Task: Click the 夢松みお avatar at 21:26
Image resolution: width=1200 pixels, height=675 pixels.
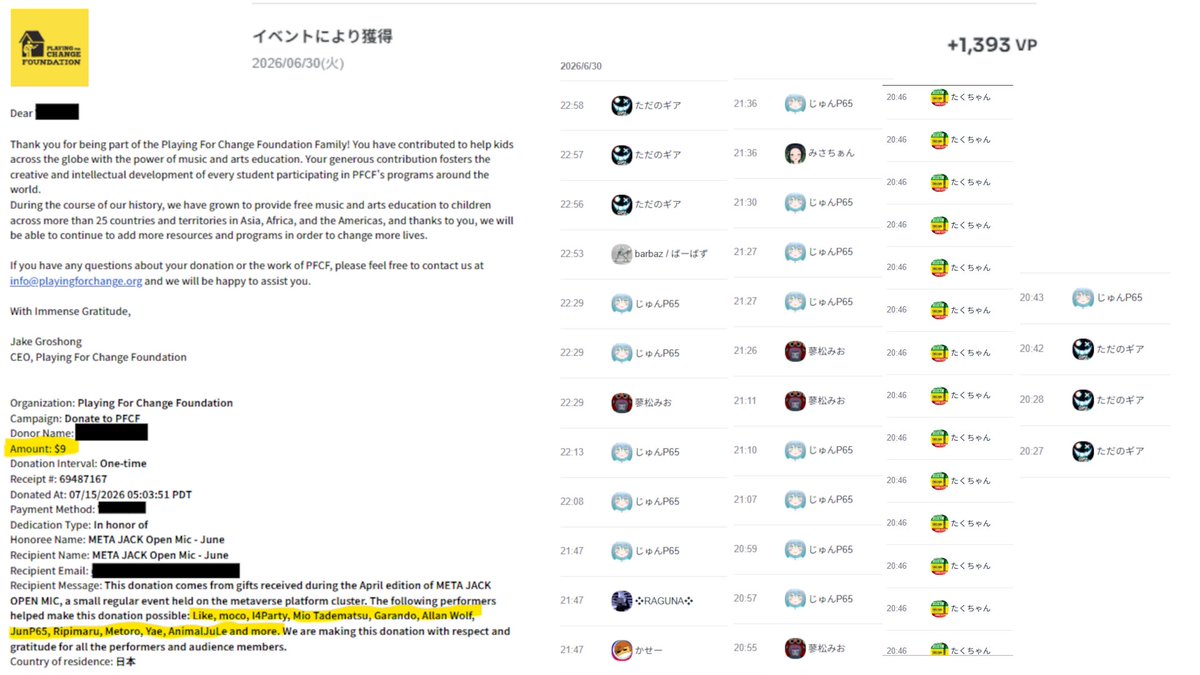Action: point(795,351)
